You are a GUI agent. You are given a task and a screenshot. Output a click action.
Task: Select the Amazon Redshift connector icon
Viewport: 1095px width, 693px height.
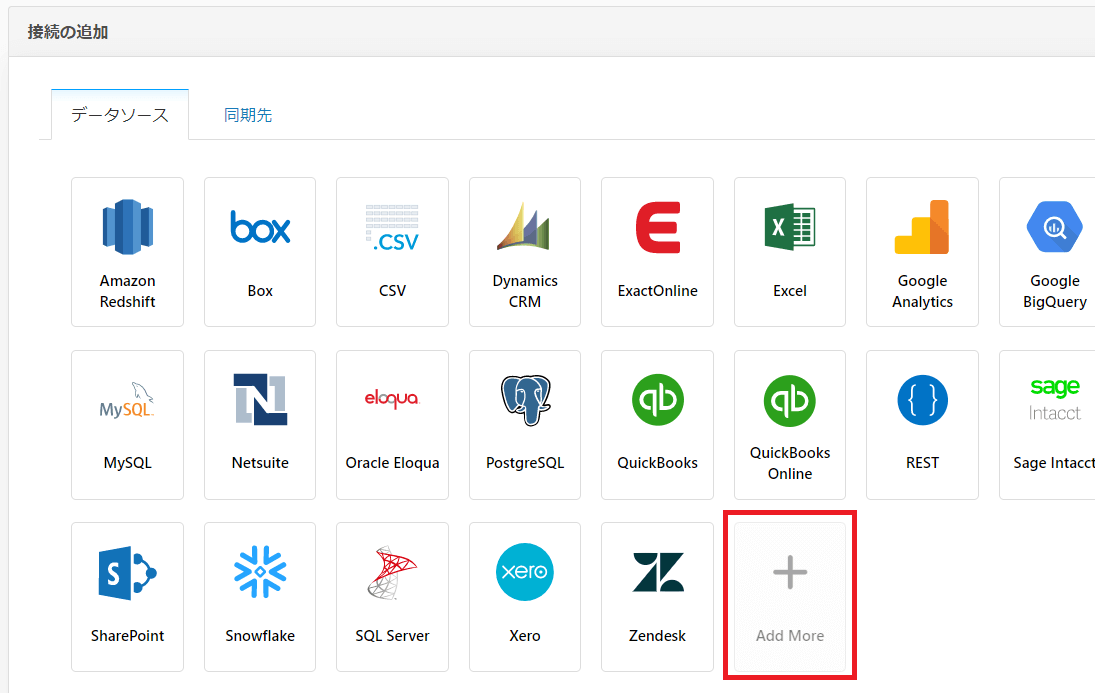point(127,227)
